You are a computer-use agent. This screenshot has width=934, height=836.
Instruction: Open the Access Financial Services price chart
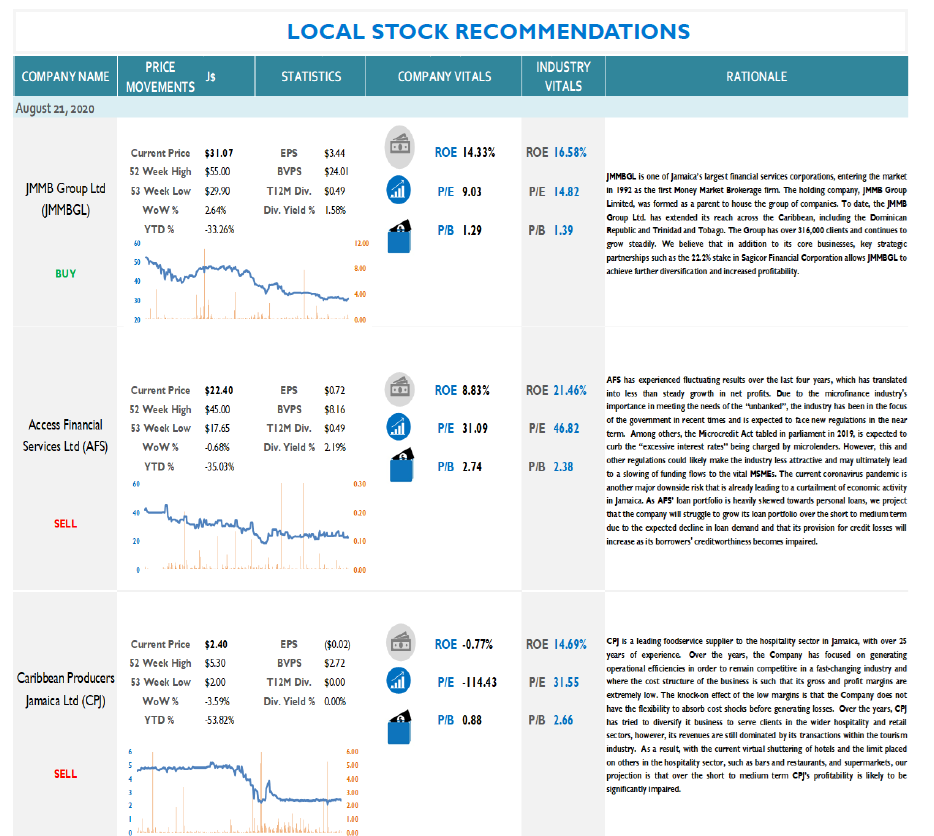[248, 527]
